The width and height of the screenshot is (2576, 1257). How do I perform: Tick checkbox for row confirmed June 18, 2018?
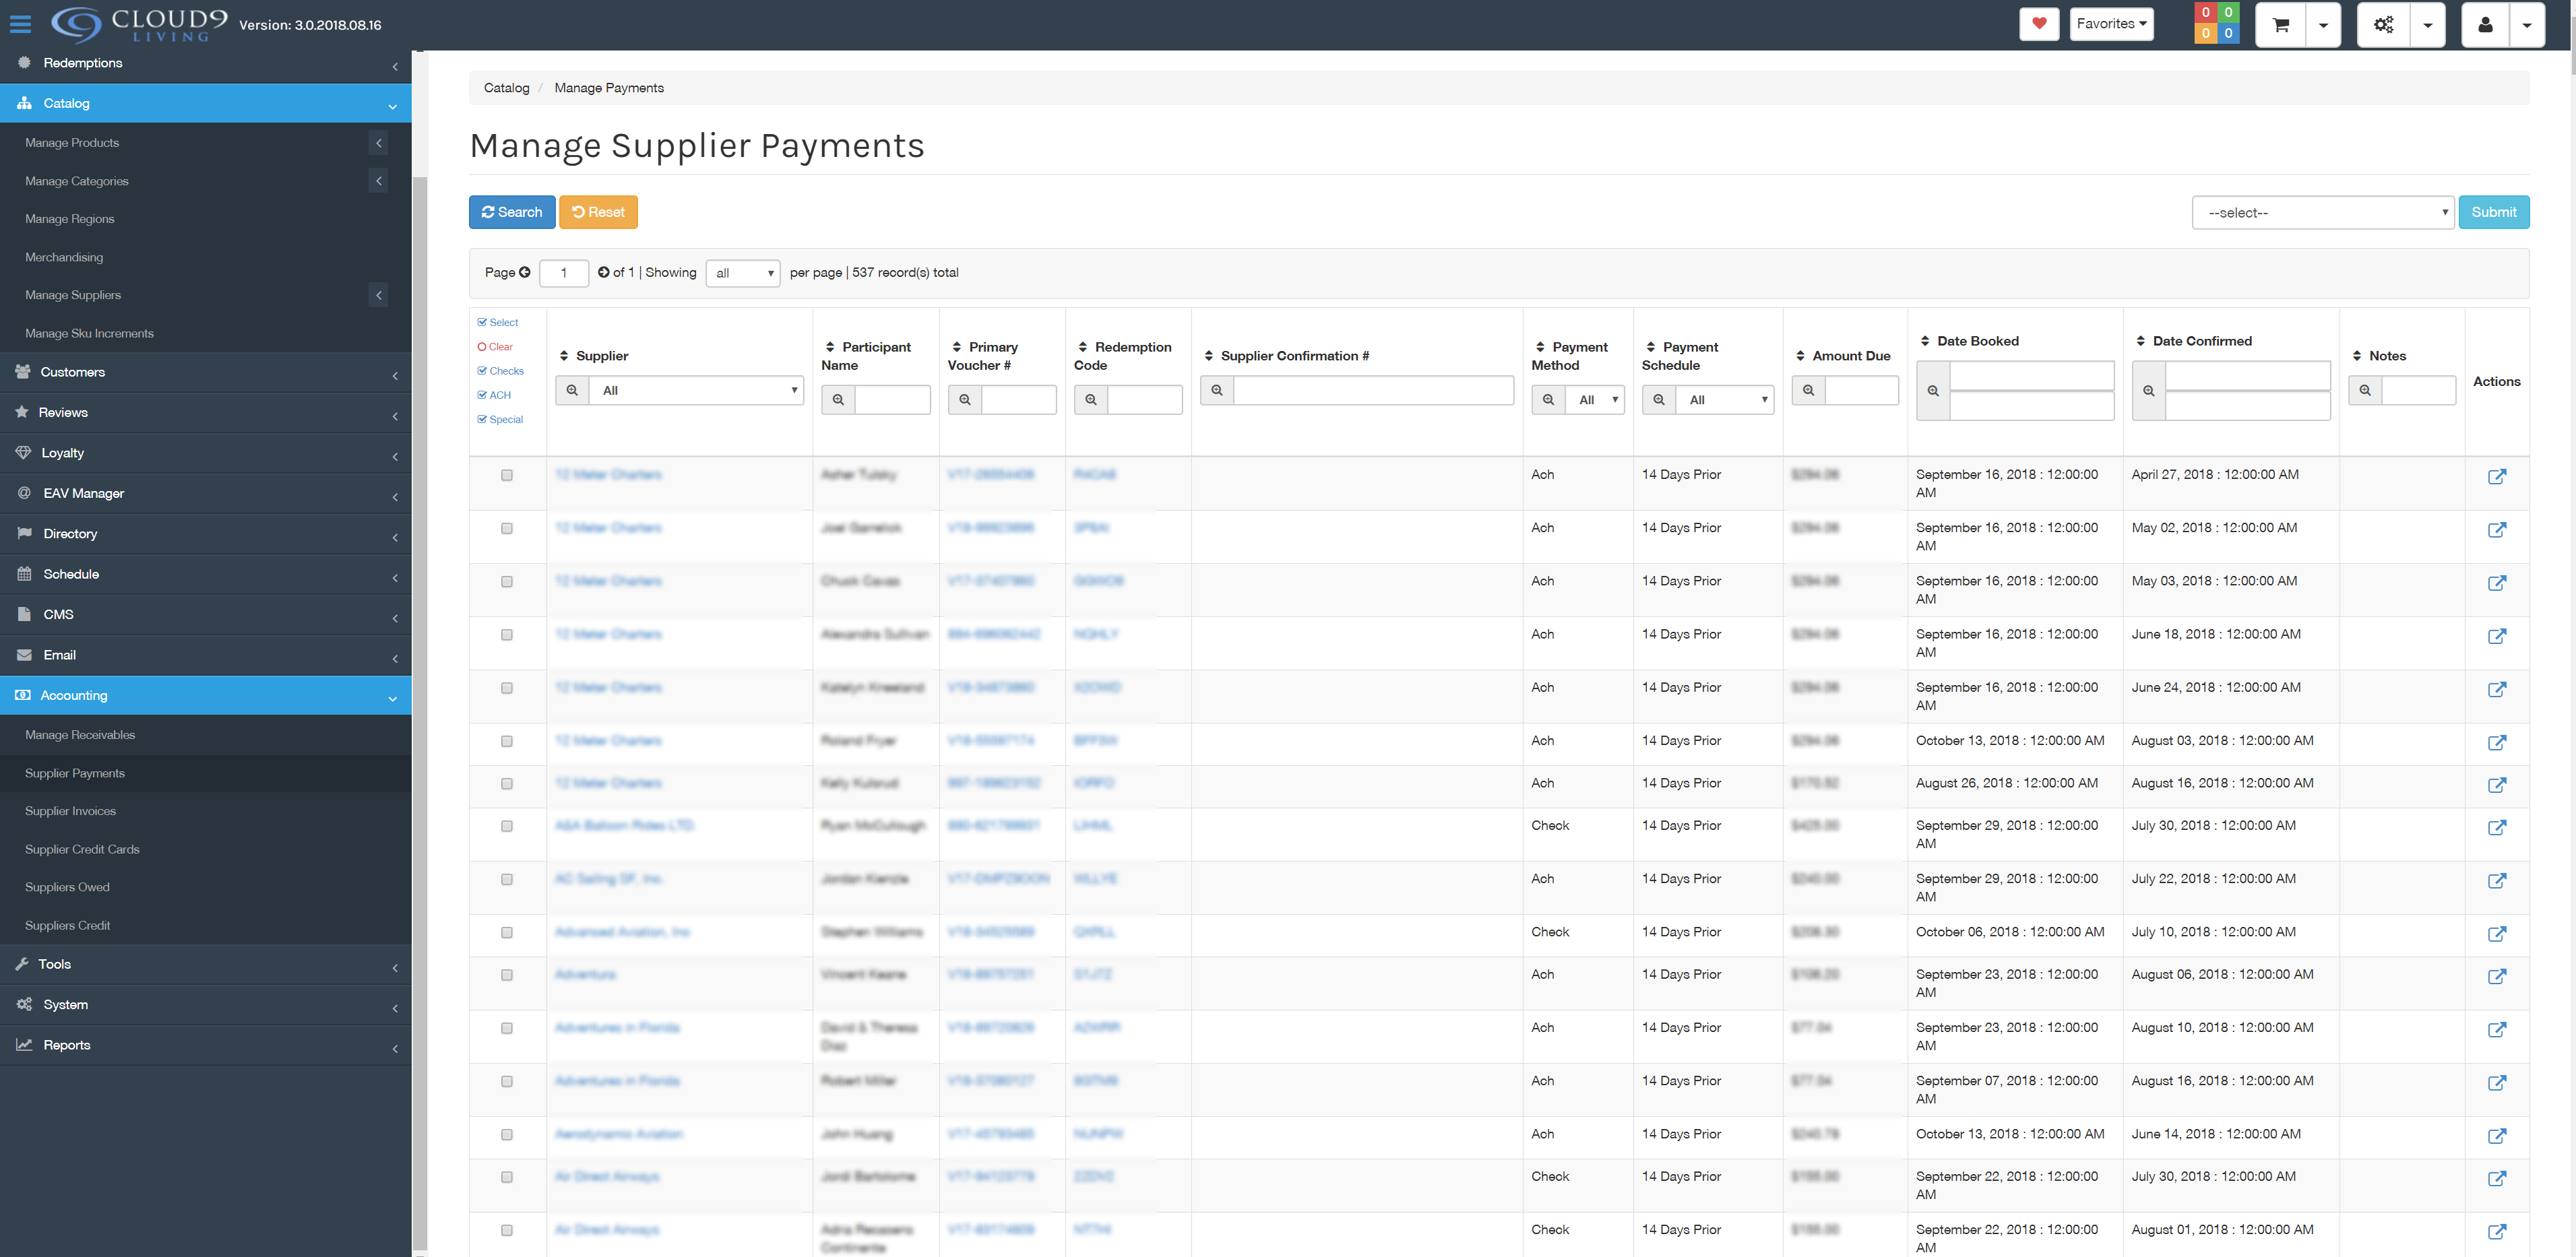[507, 635]
